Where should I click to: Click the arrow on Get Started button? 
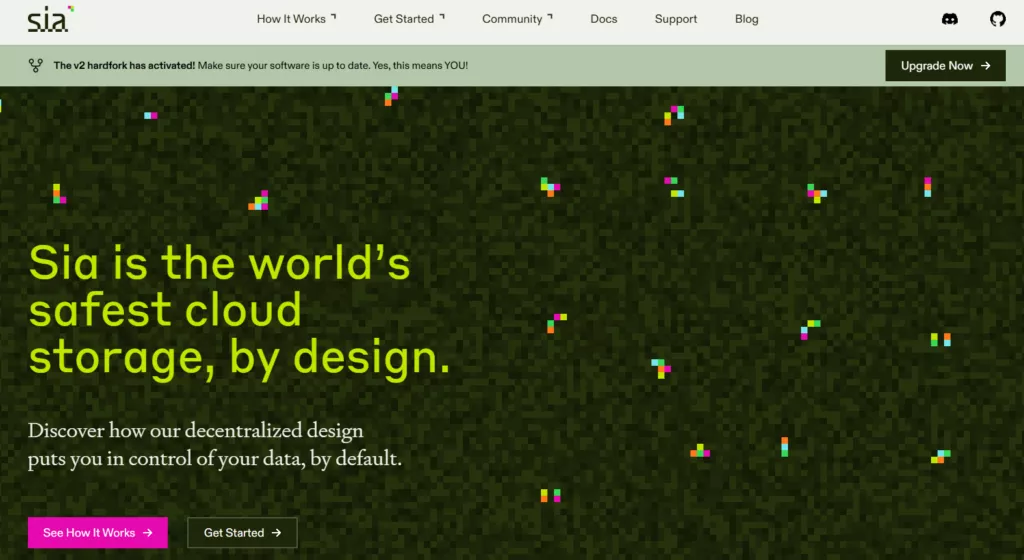tap(276, 533)
